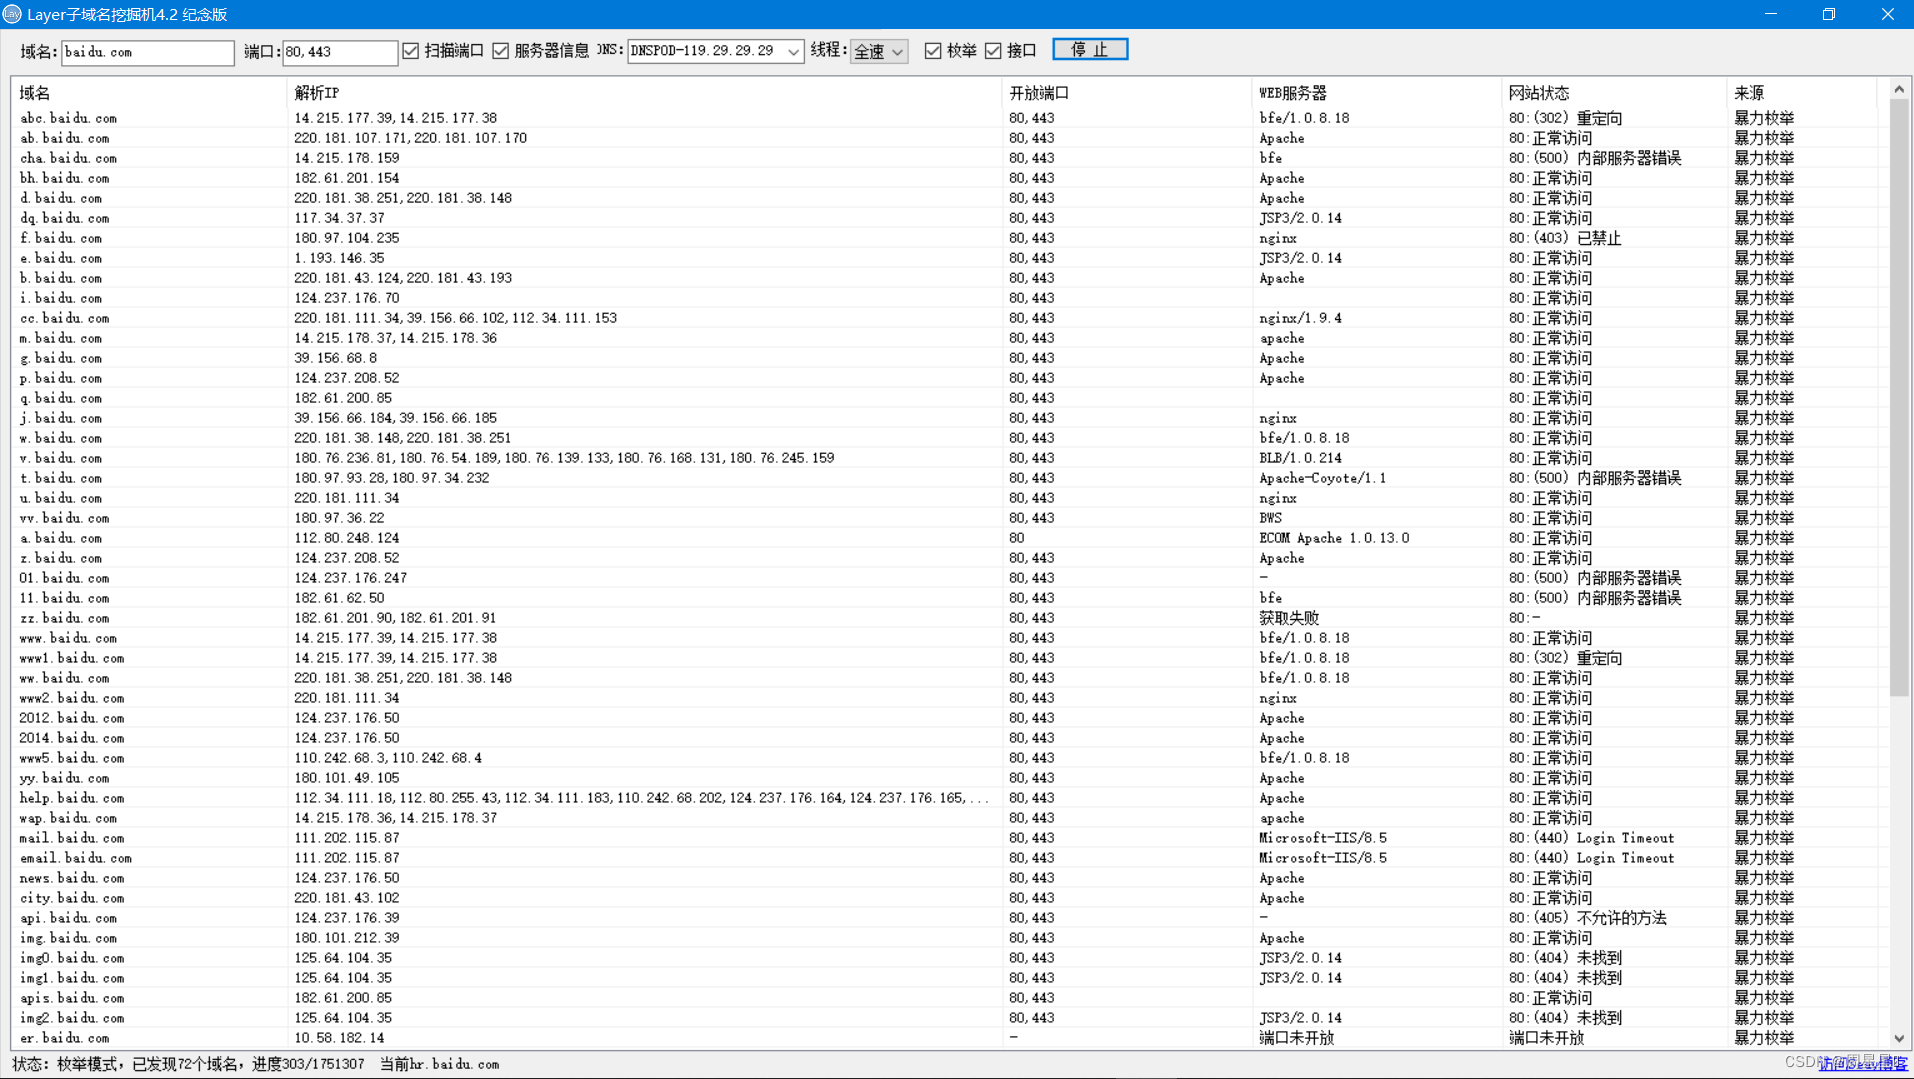Select the email.baidu.com domain row
The width and height of the screenshot is (1914, 1079).
click(x=945, y=858)
